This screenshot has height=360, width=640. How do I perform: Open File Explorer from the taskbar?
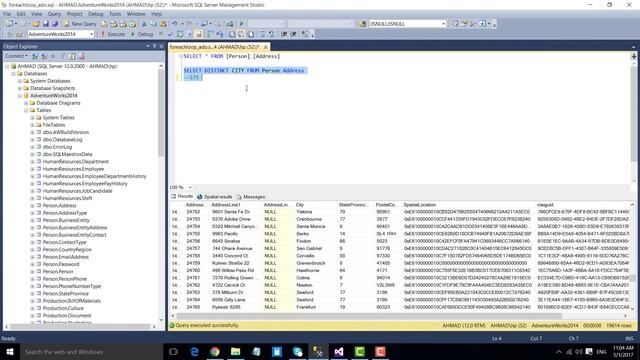pyautogui.click(x=236, y=352)
